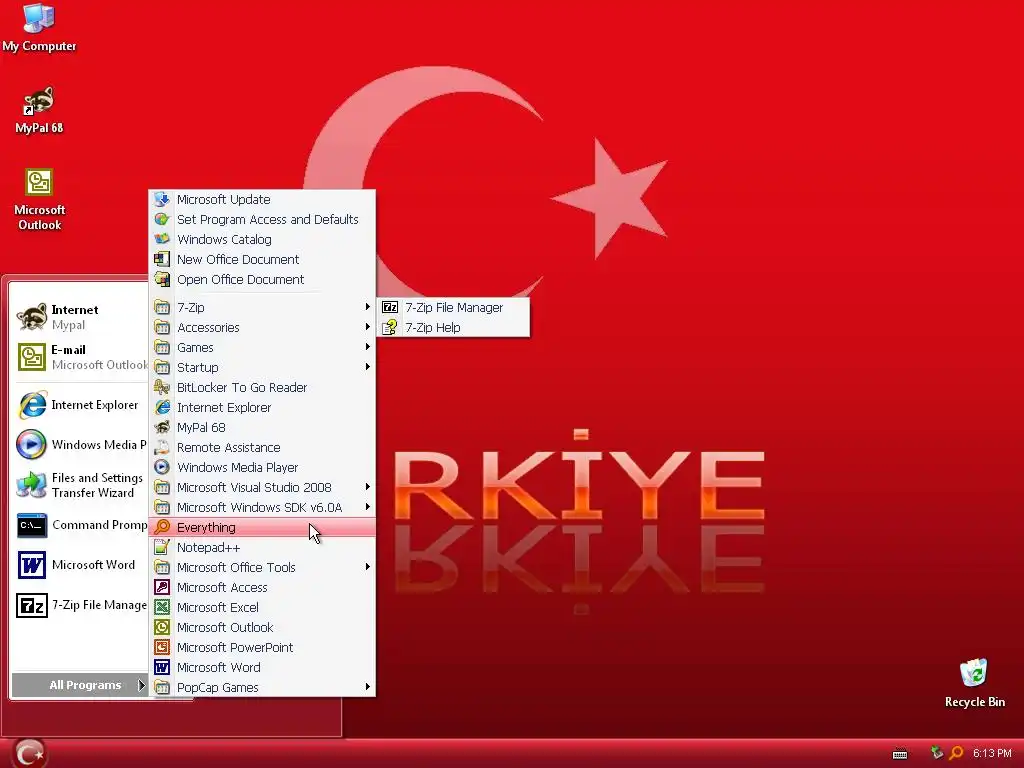Viewport: 1024px width, 768px height.
Task: Click the Start button with crescent
Action: tap(29, 754)
